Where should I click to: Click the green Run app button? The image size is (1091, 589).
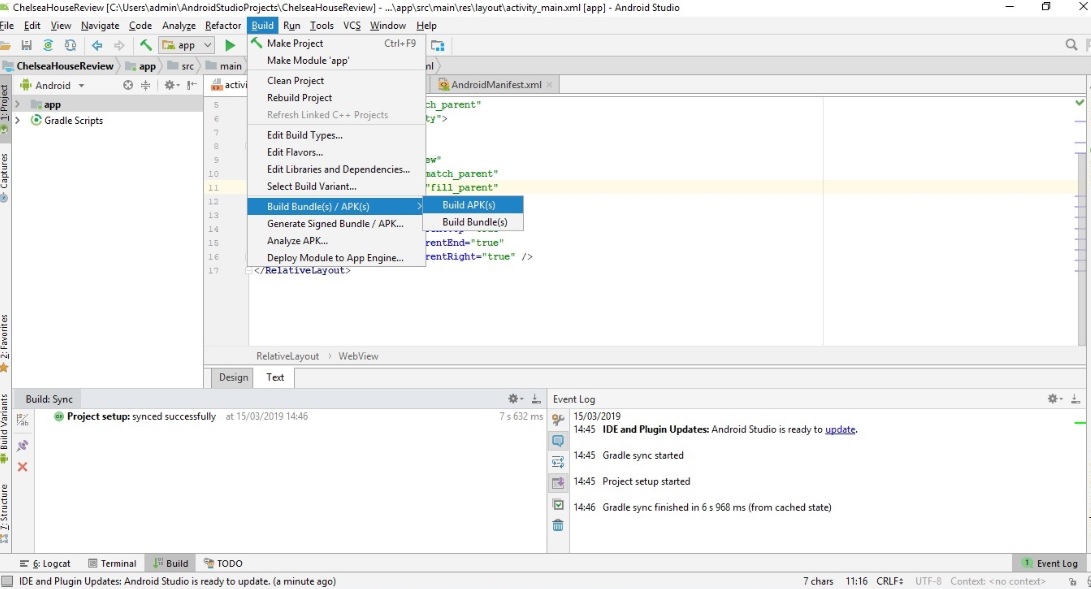coord(230,45)
